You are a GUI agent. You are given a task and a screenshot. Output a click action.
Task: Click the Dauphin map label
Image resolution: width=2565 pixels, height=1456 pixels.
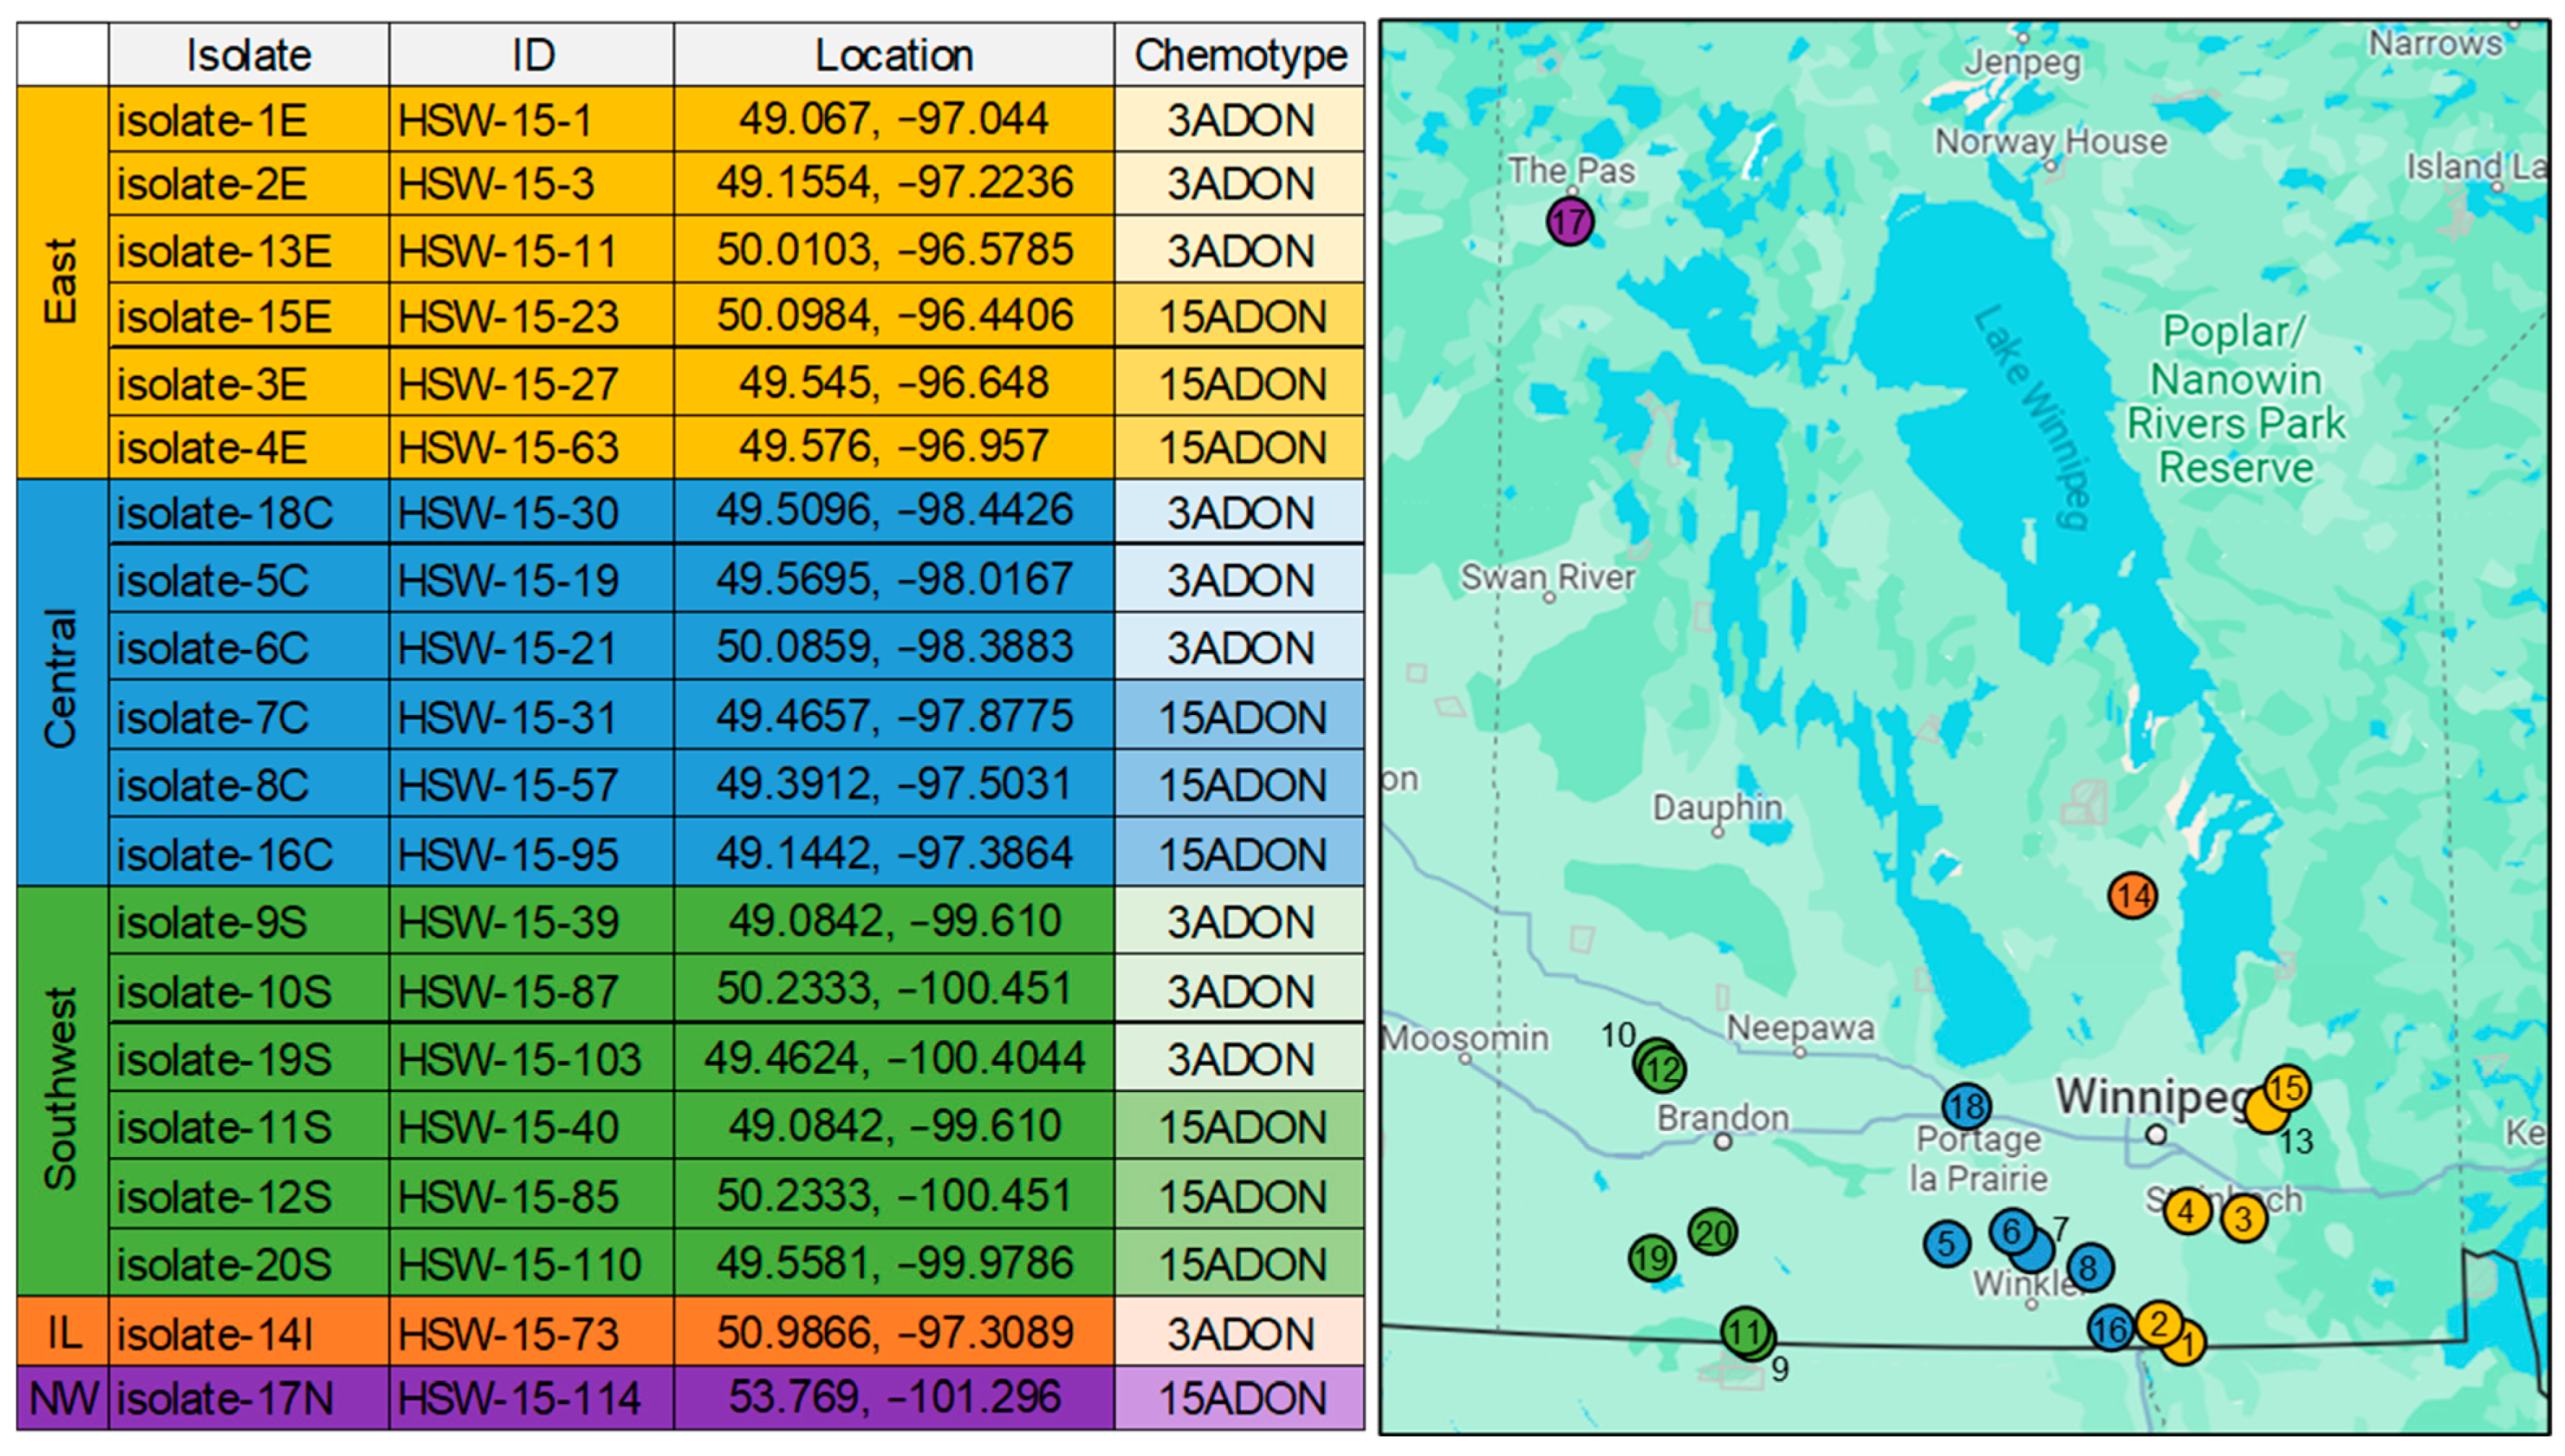click(1717, 807)
